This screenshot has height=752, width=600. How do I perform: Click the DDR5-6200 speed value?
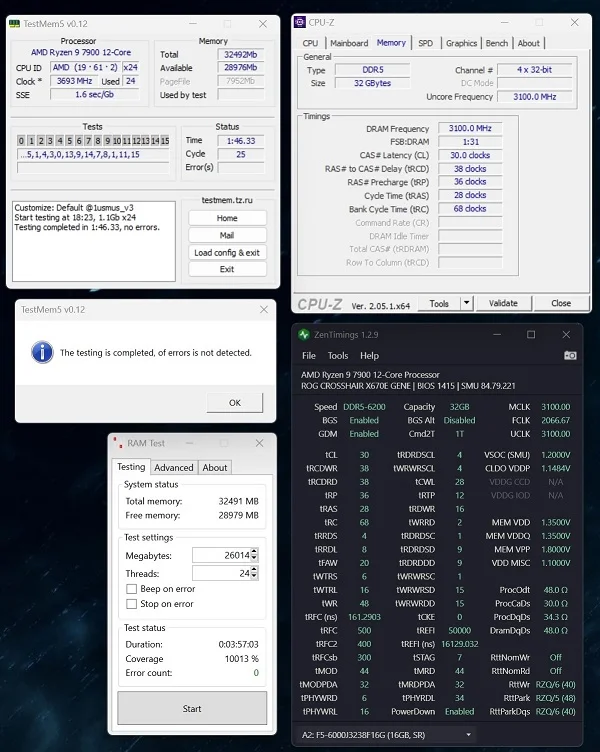click(x=364, y=407)
